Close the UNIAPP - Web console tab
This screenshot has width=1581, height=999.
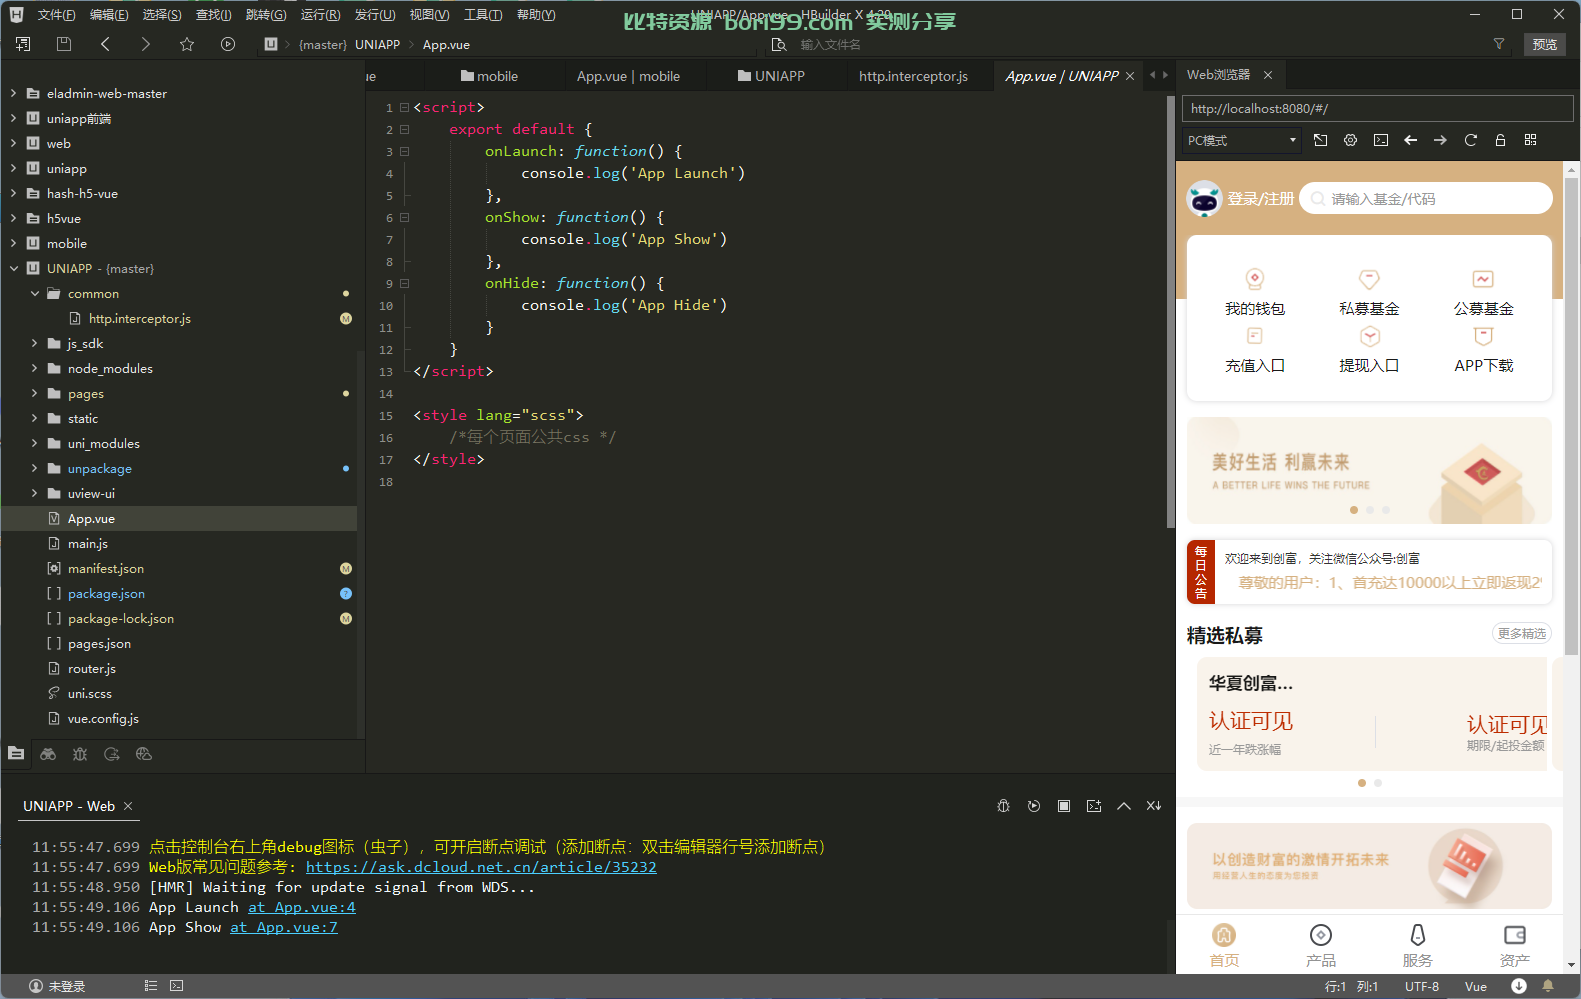128,806
